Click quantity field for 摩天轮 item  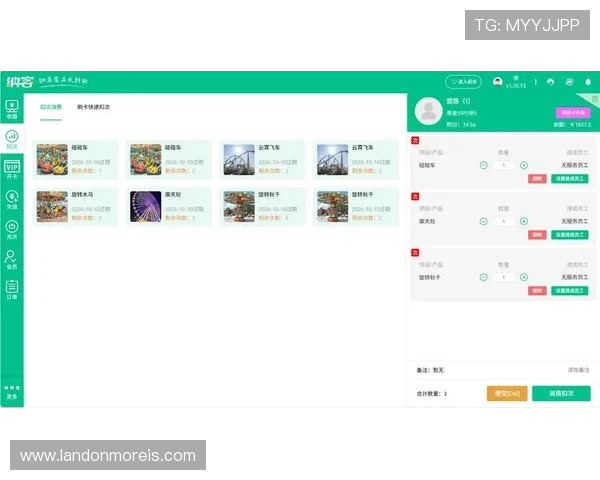click(504, 221)
